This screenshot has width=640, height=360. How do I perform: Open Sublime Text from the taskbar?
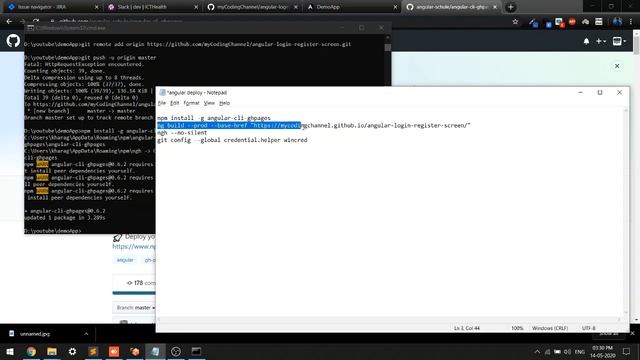coord(93,351)
